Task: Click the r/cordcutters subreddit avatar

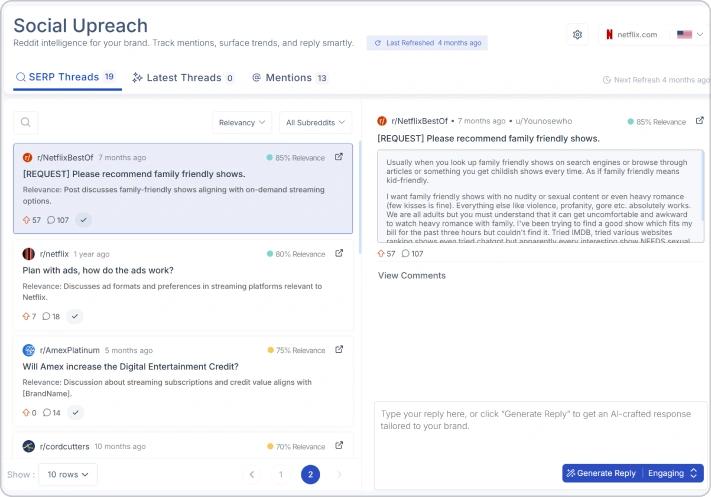Action: point(29,446)
